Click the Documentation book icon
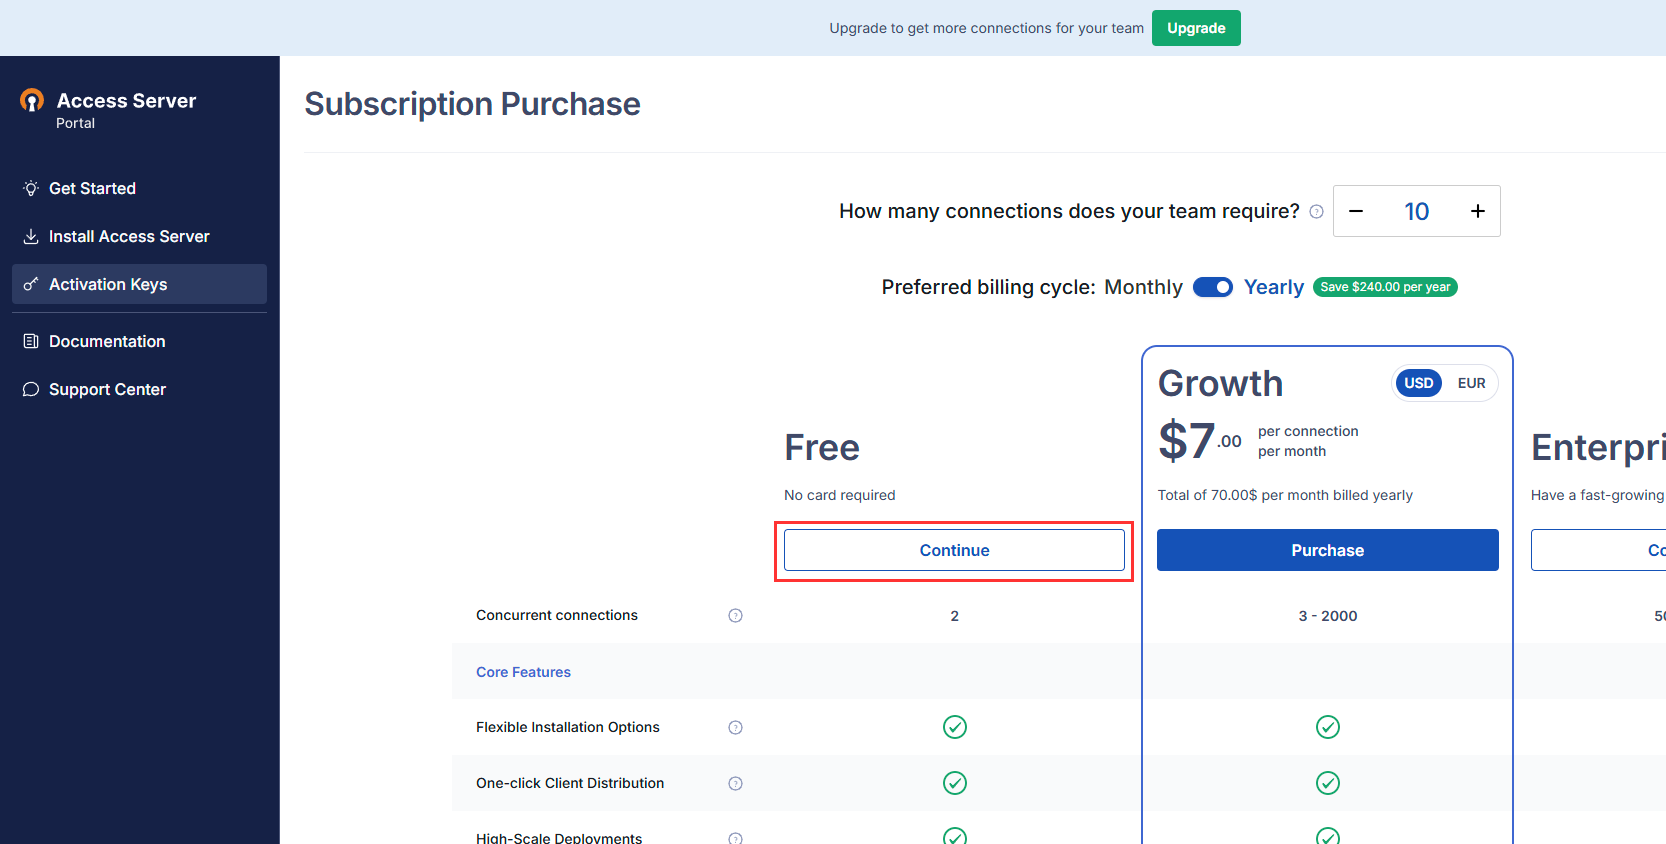 click(31, 341)
